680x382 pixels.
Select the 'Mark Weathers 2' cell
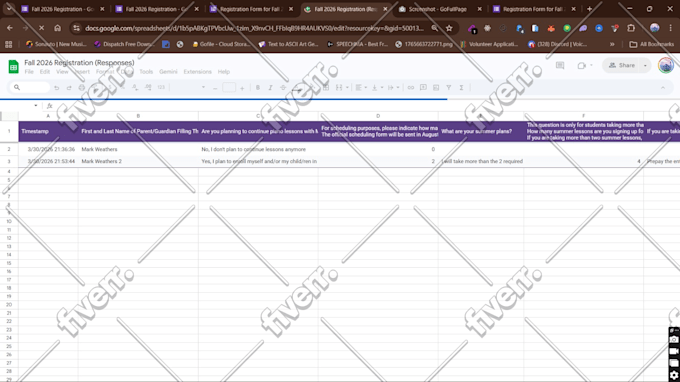click(x=138, y=161)
